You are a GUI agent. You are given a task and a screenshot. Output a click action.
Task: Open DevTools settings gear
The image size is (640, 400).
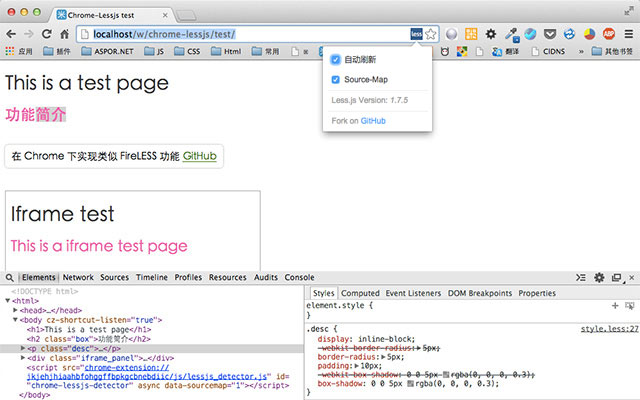pyautogui.click(x=599, y=278)
